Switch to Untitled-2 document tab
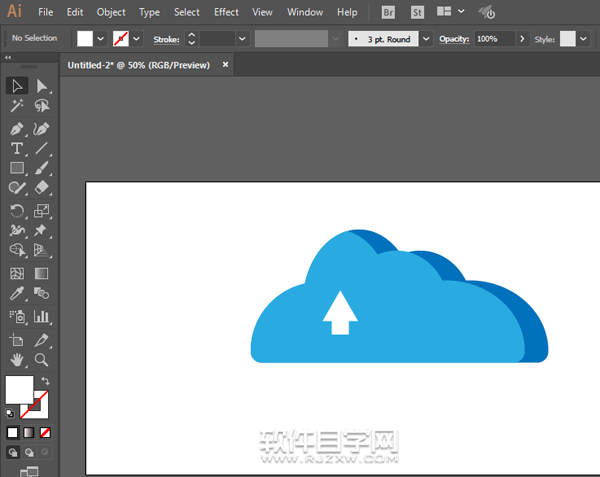Viewport: 600px width, 477px height. pos(140,64)
